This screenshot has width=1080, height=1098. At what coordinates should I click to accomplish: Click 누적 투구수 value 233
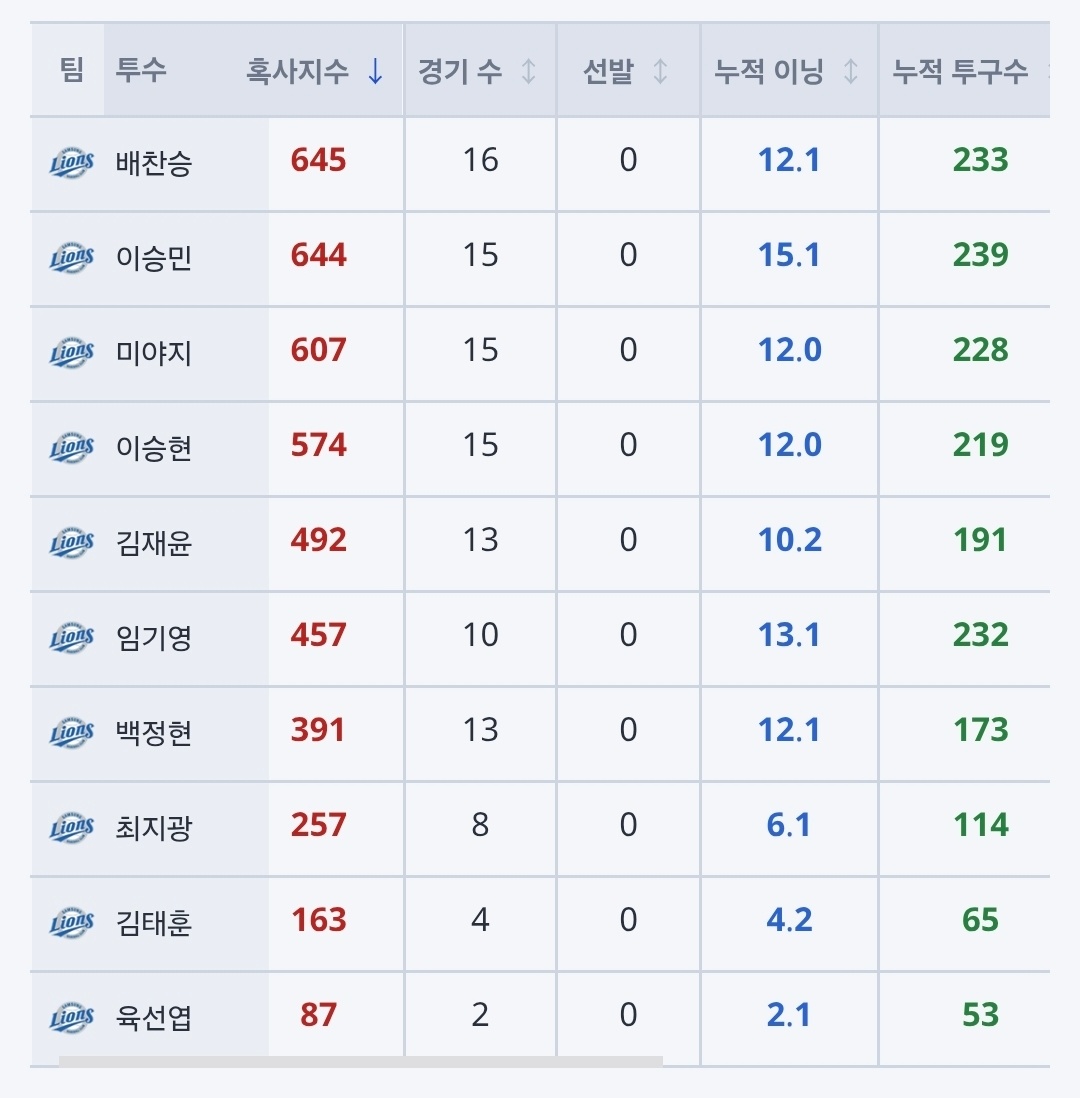click(981, 160)
